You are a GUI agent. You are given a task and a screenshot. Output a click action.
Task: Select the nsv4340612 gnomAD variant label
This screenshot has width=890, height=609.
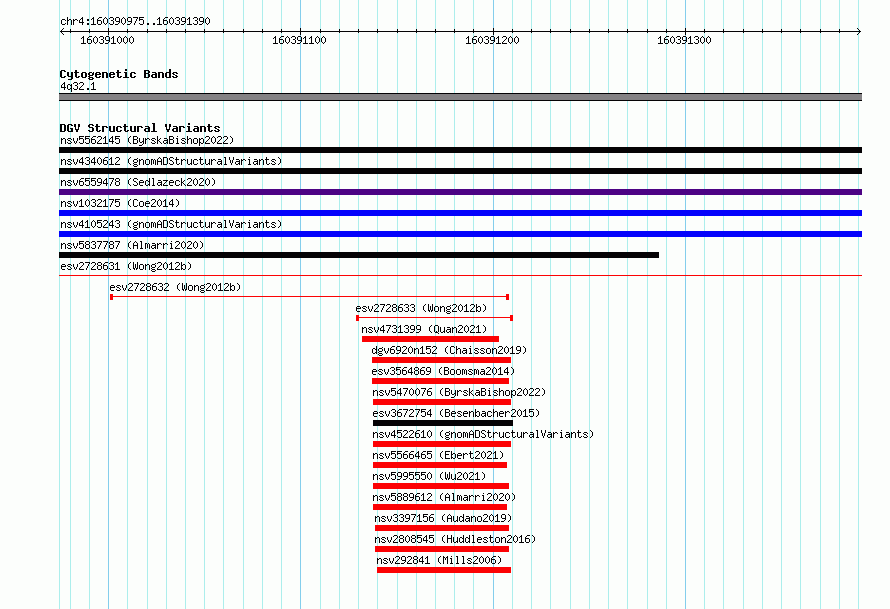click(171, 161)
